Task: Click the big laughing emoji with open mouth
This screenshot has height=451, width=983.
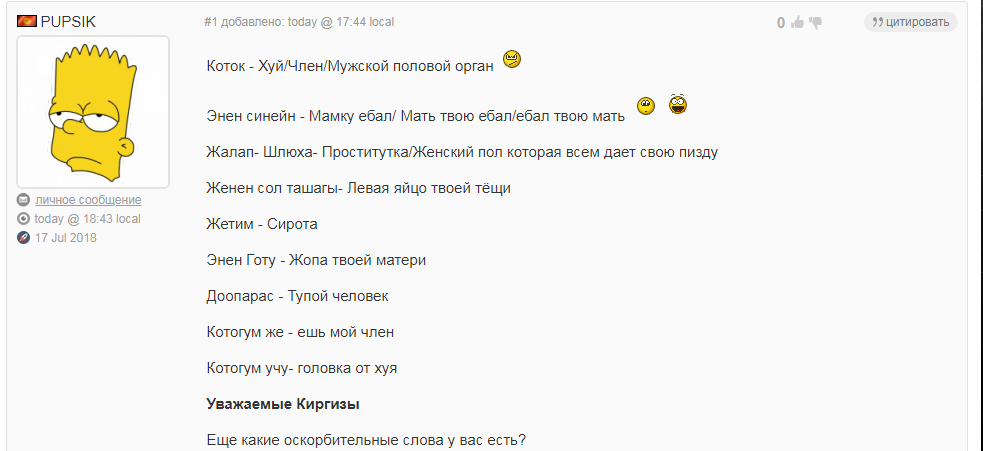Action: (678, 103)
